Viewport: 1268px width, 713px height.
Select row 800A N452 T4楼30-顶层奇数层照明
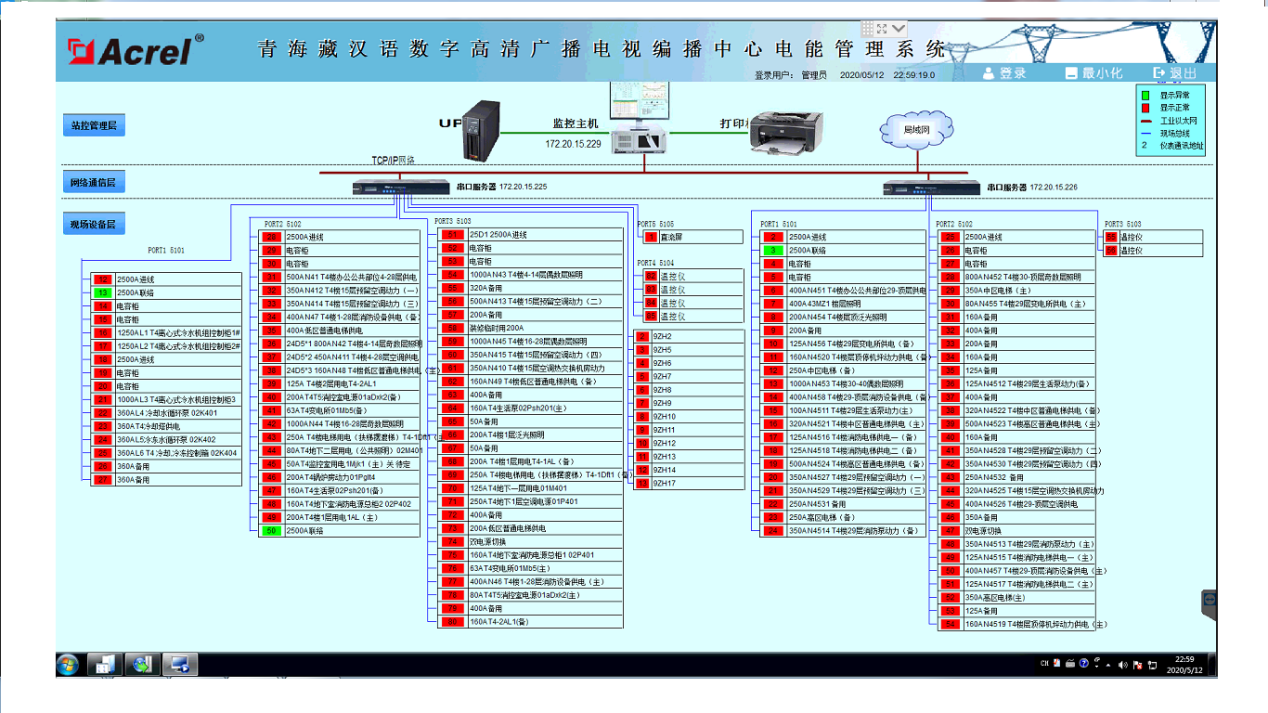1016,276
